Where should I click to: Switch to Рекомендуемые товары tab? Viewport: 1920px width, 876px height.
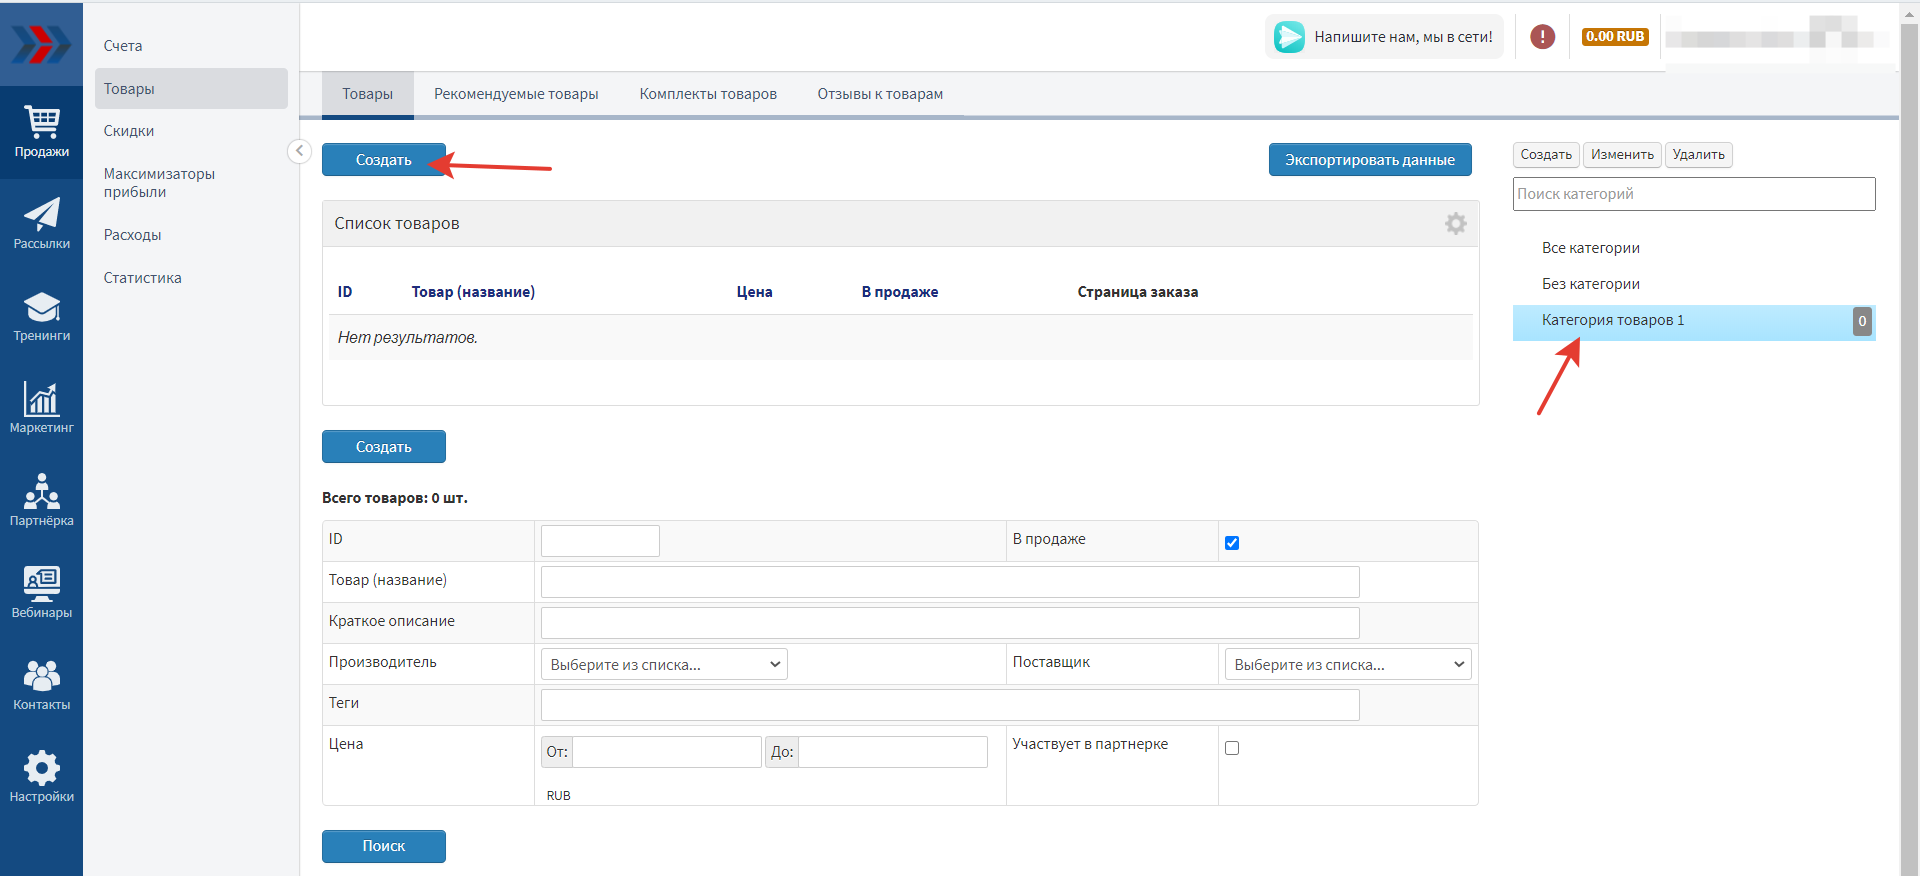pyautogui.click(x=516, y=94)
